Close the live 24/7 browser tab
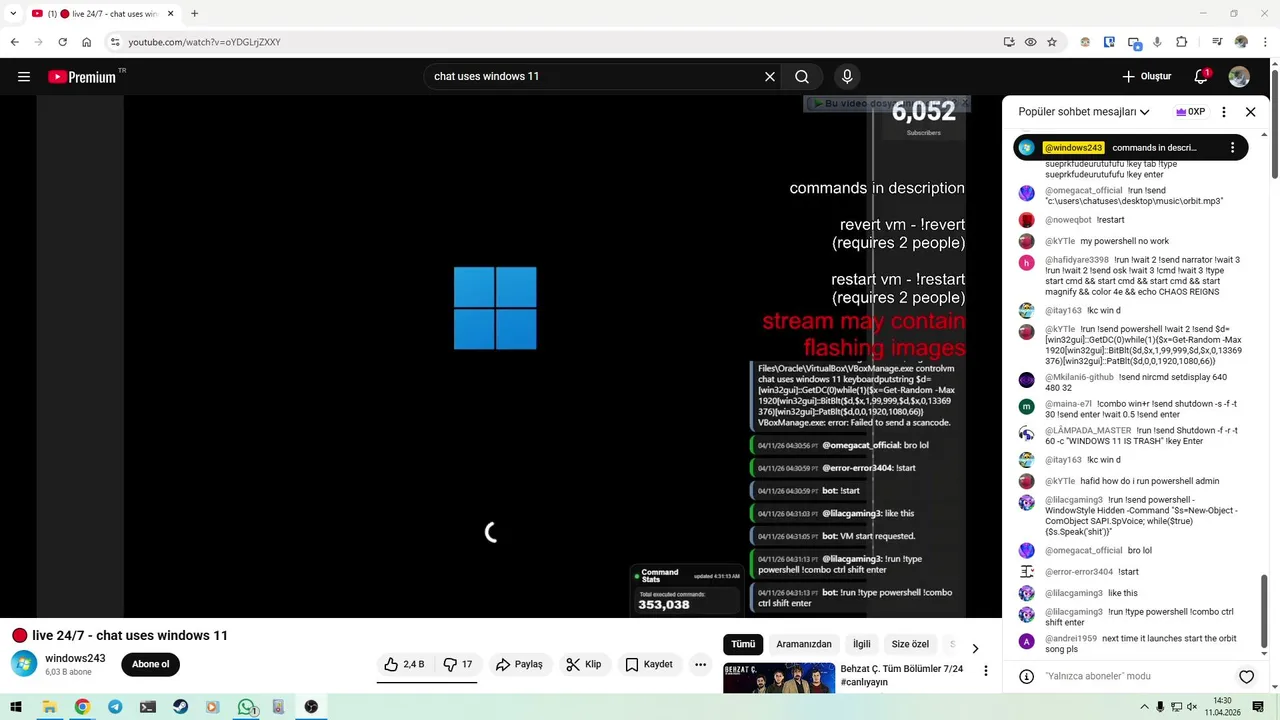This screenshot has width=1280, height=720. coord(171,14)
